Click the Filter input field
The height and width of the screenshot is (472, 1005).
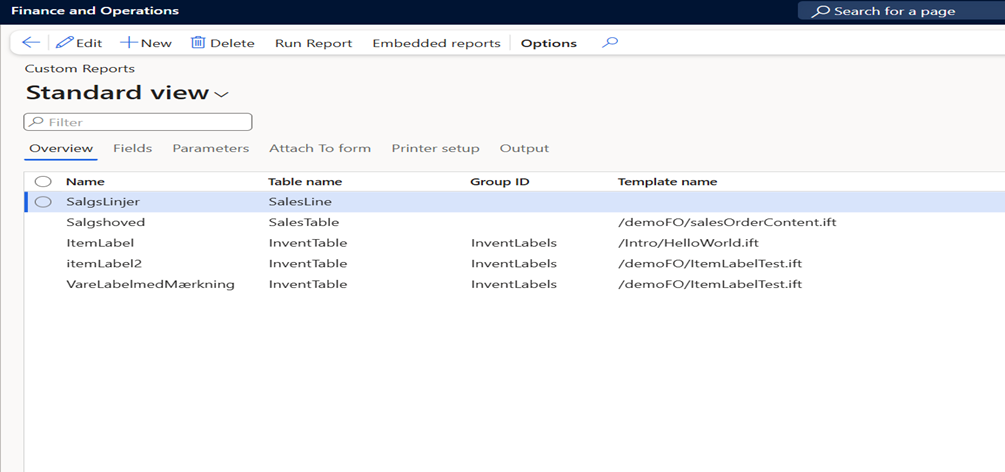pos(138,122)
